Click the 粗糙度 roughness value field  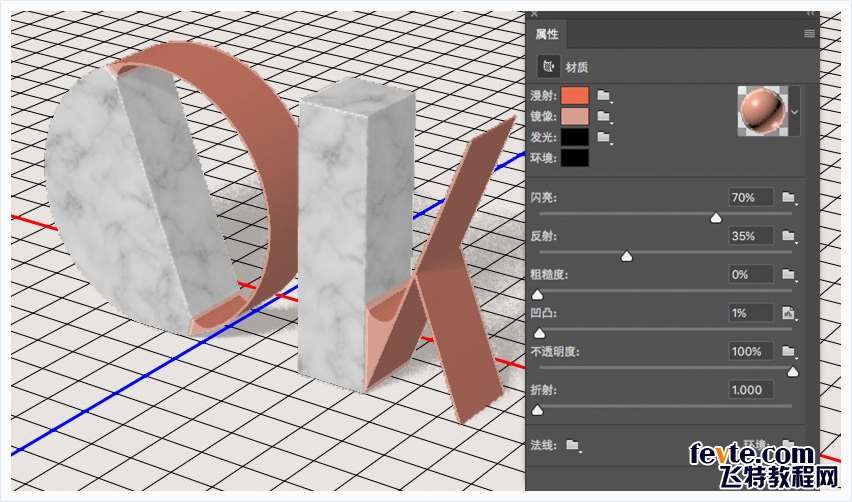(x=751, y=274)
